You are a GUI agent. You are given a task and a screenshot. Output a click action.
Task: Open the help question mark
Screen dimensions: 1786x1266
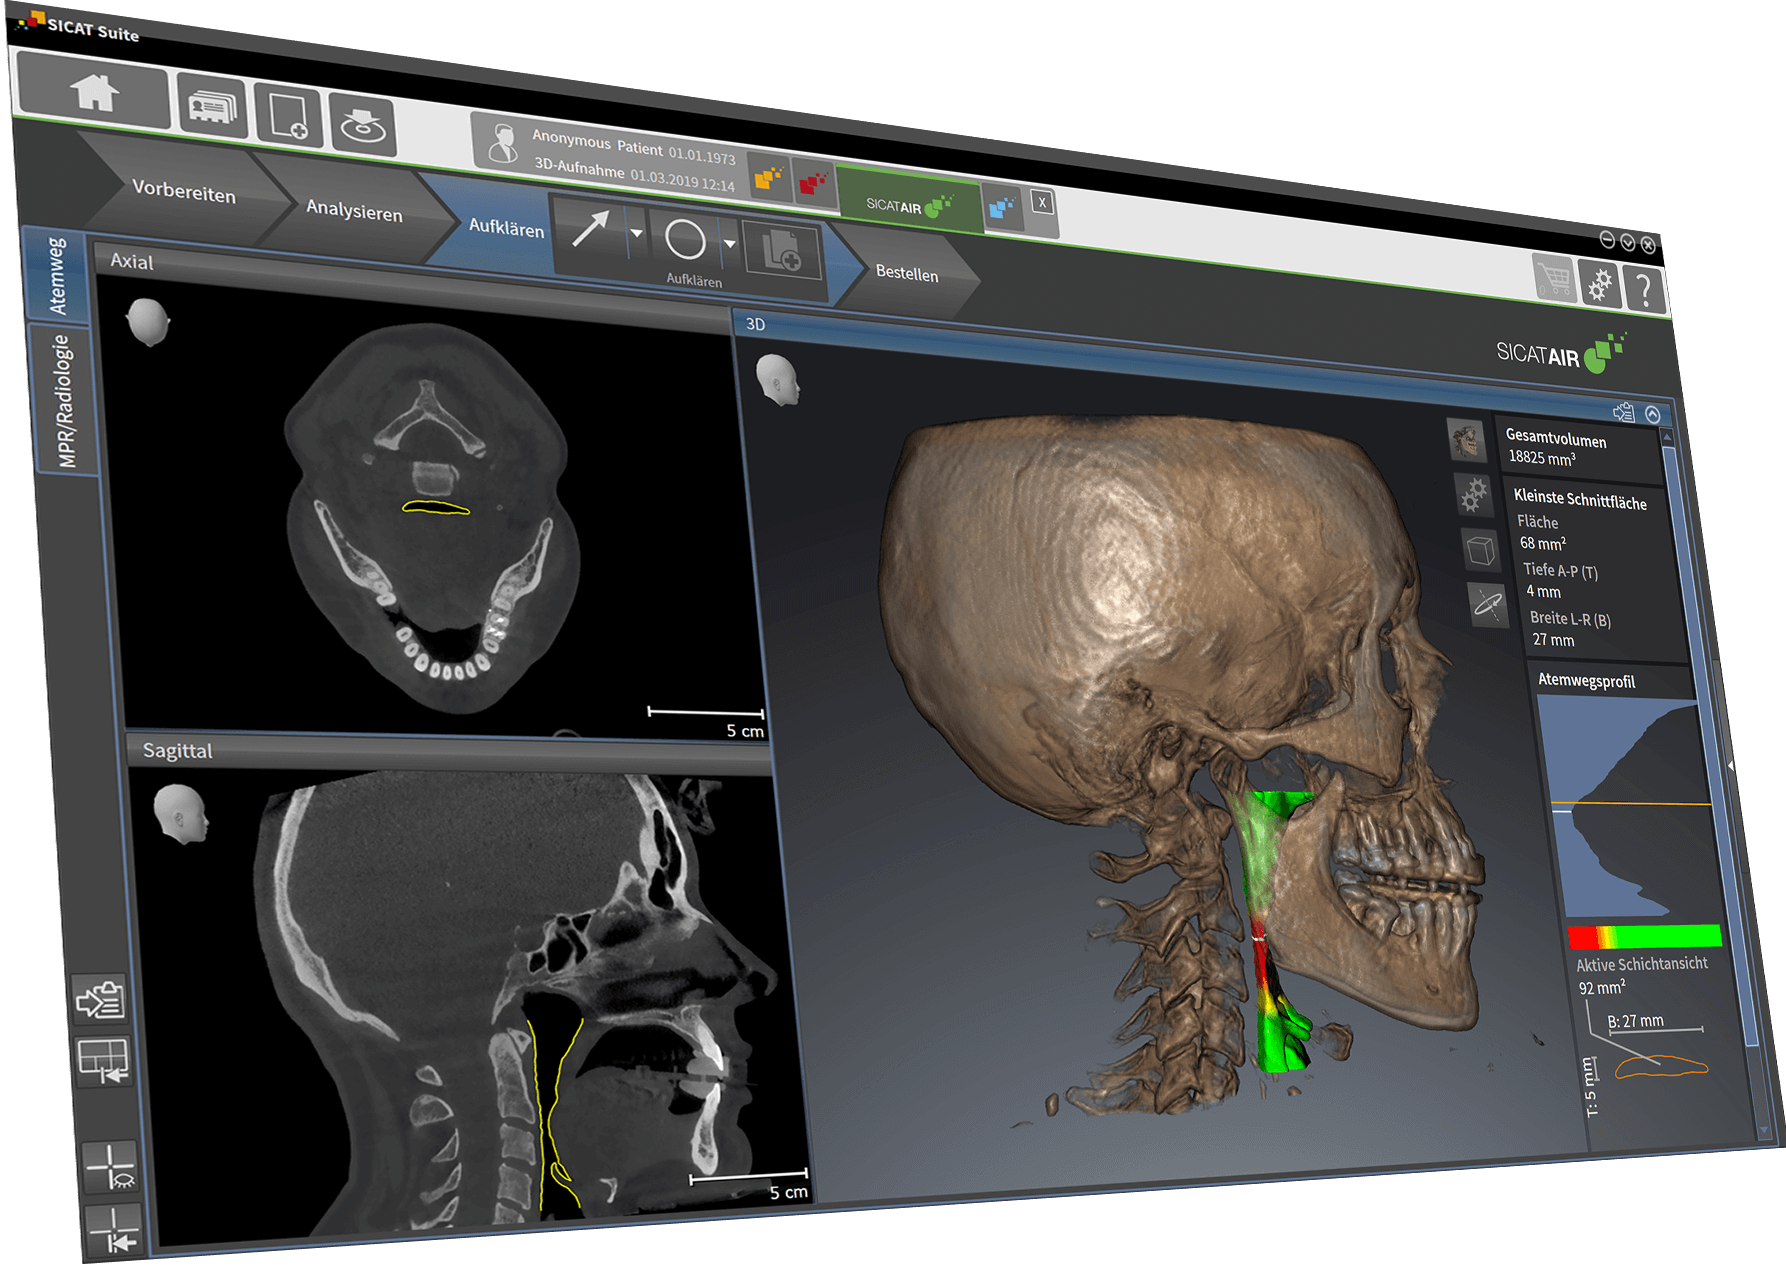pyautogui.click(x=1644, y=289)
